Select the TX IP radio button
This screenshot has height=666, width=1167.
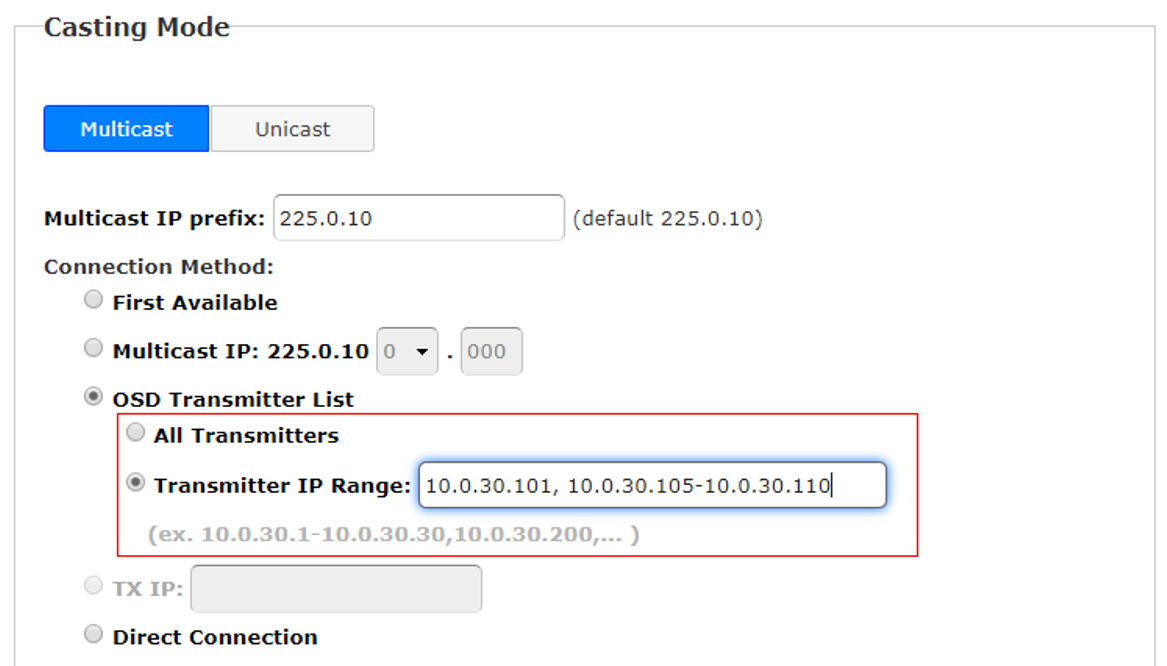pyautogui.click(x=93, y=587)
